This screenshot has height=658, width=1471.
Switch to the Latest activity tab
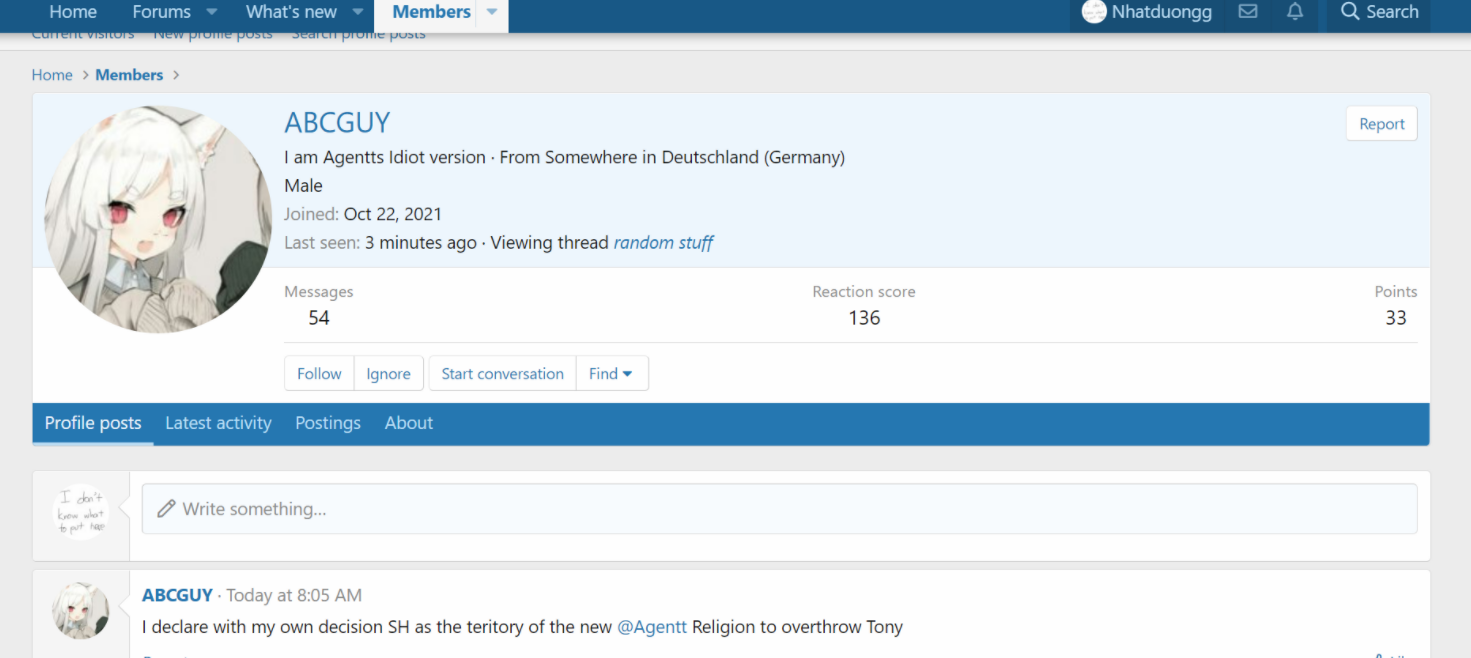point(218,423)
